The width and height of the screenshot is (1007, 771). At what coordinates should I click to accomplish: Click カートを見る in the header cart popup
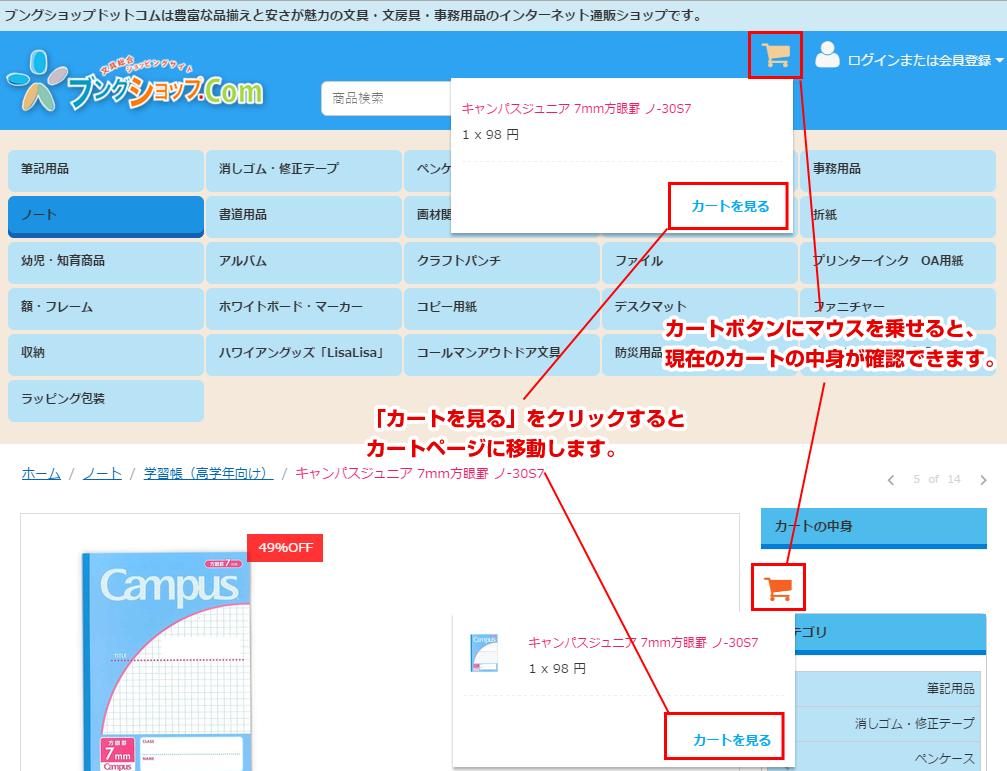730,206
